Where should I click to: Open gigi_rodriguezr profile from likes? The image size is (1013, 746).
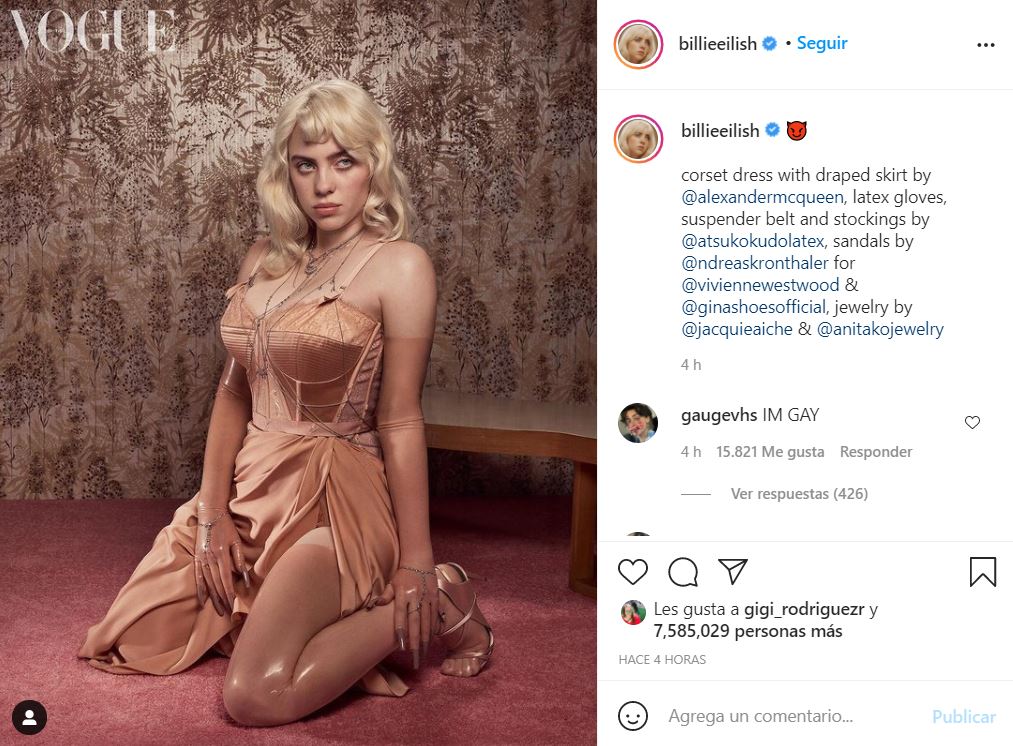pyautogui.click(x=804, y=609)
